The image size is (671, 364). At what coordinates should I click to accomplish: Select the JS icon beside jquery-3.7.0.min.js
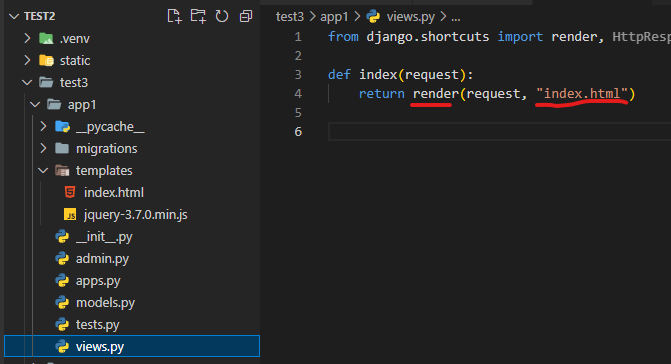pos(70,214)
